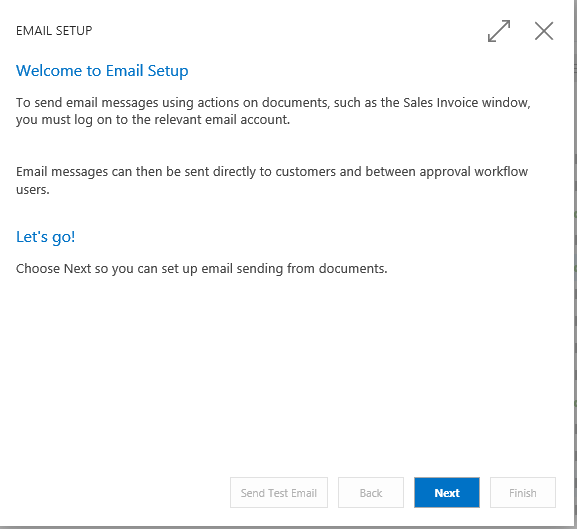
Task: Click the Welcome to Email Setup heading
Action: point(102,71)
